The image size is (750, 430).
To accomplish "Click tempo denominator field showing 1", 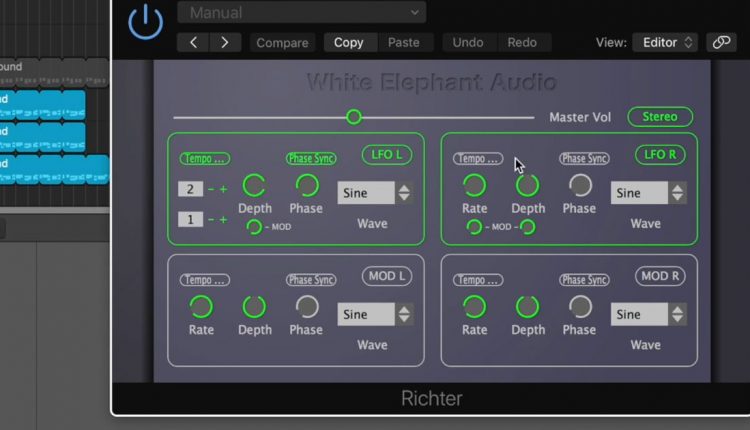I will tap(190, 219).
